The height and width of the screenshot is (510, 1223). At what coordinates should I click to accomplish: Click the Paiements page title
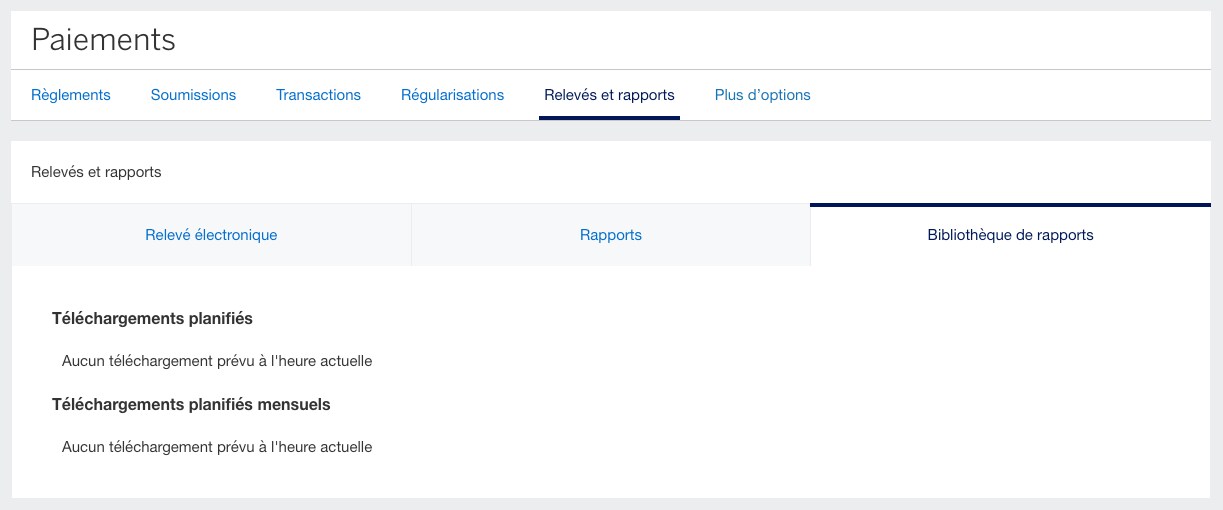coord(103,40)
